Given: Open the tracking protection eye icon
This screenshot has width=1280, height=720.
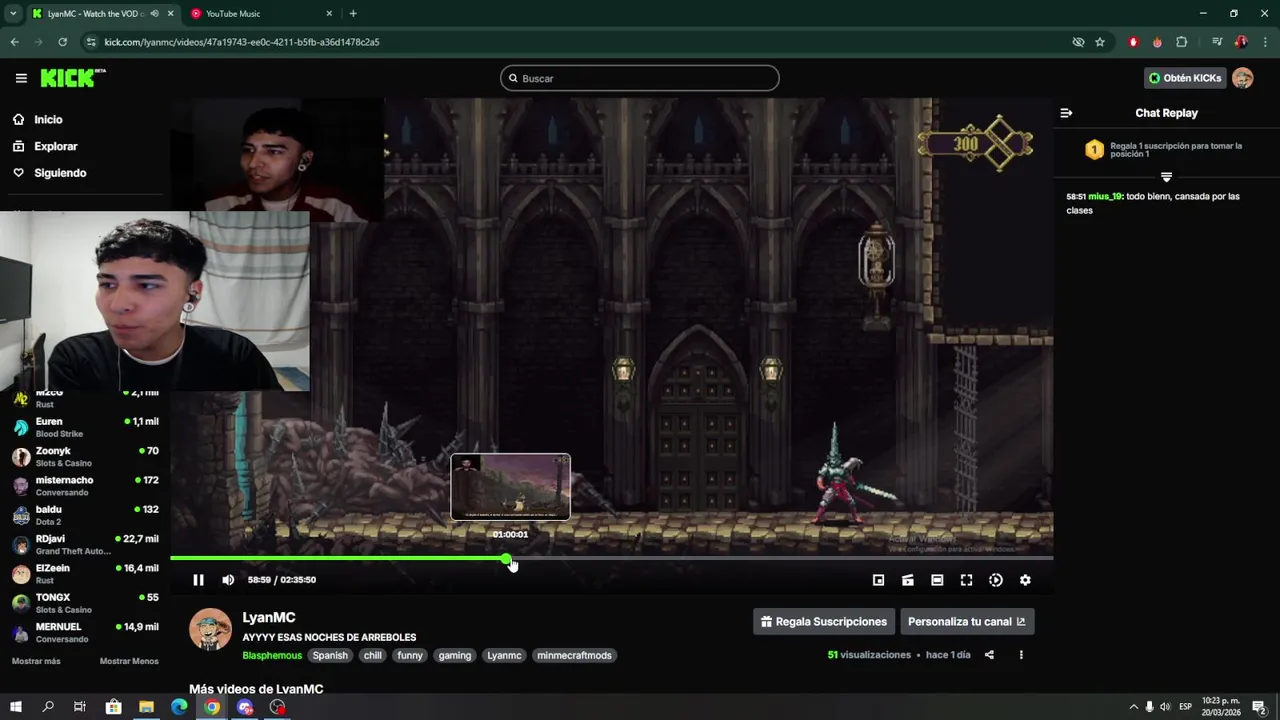Looking at the screenshot, I should (1078, 42).
